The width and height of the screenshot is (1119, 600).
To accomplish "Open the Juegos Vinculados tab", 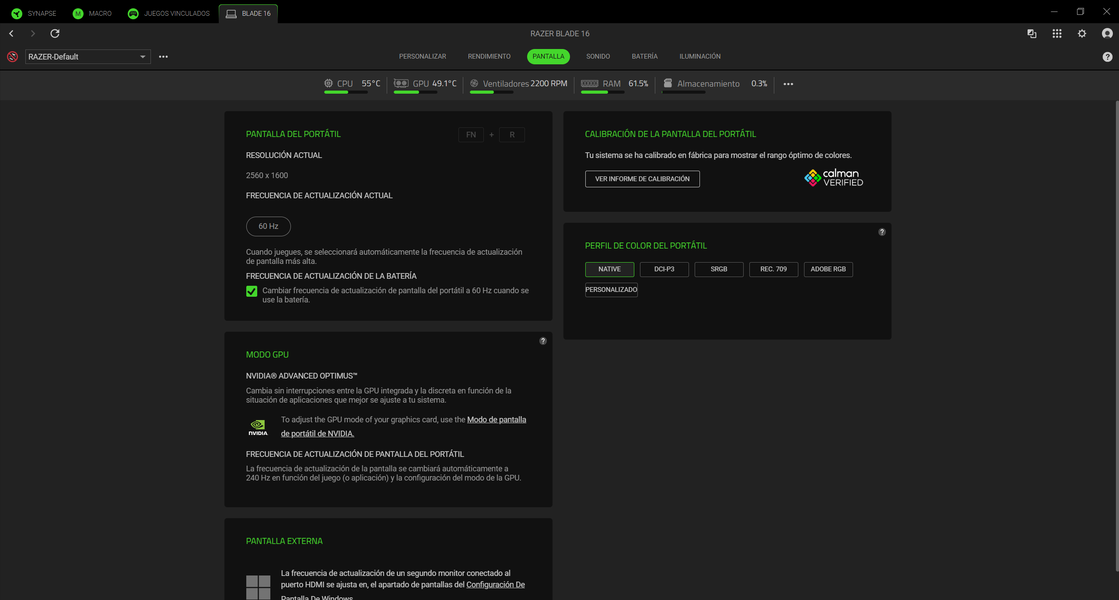I will click(x=169, y=14).
